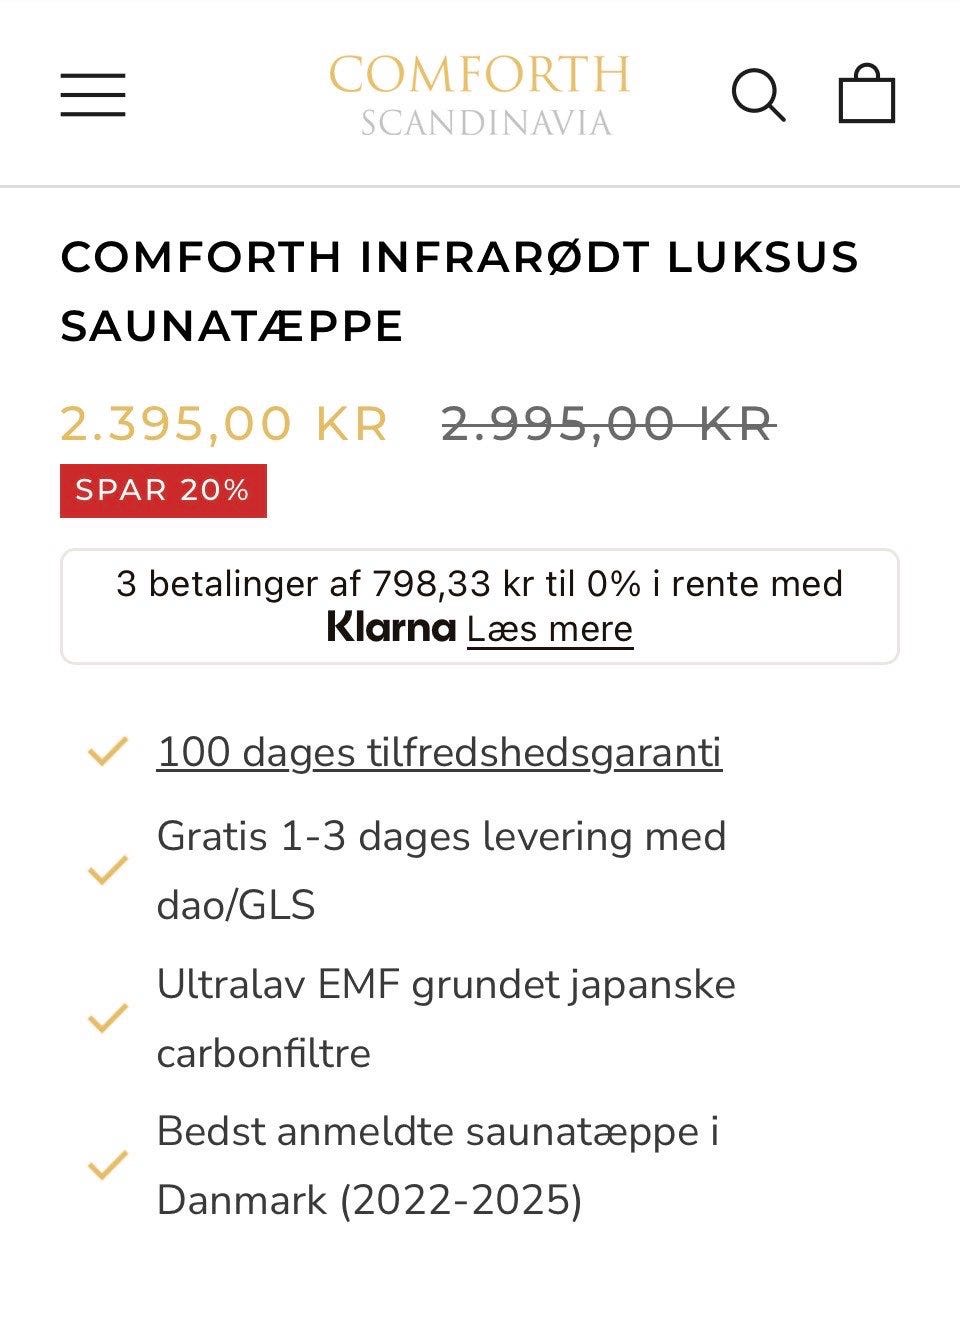Click the crossed-out 2.995,00 KR price

[608, 424]
